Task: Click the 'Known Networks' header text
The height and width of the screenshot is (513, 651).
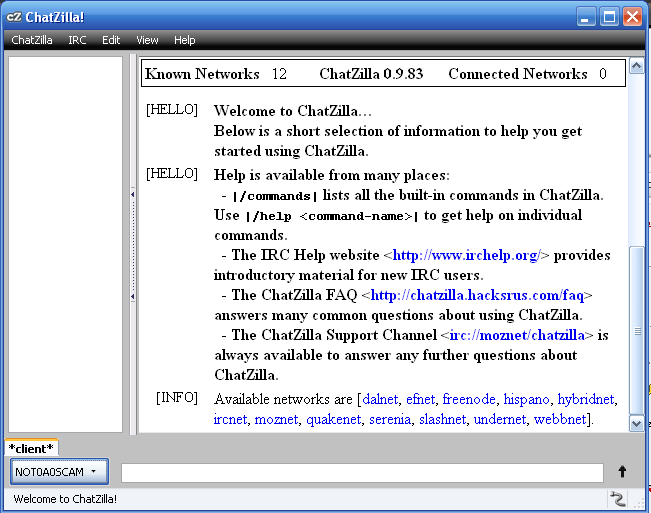Action: [x=202, y=74]
